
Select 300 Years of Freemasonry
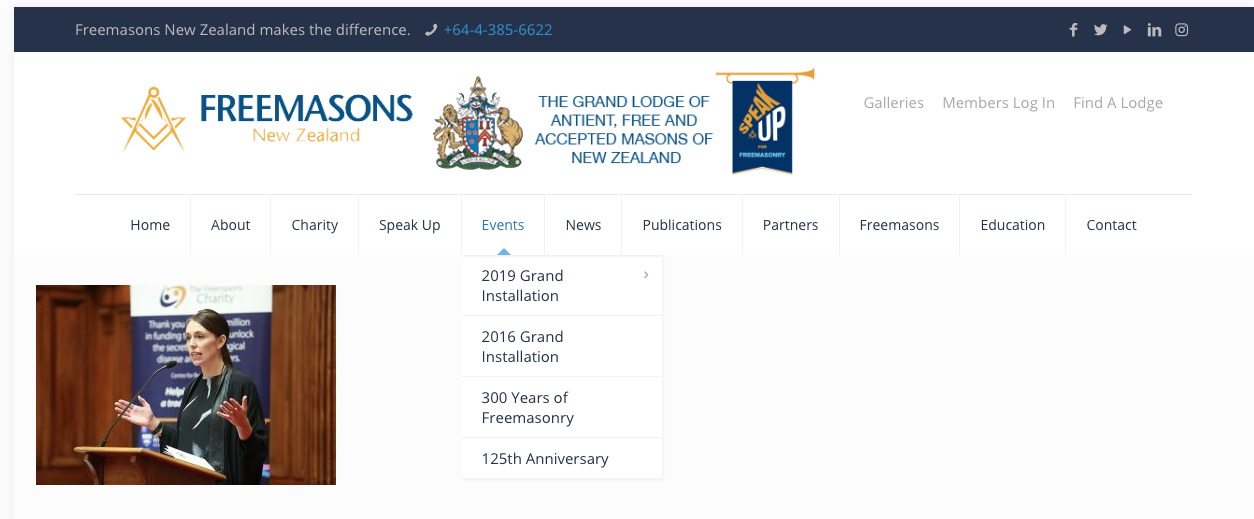coord(561,408)
